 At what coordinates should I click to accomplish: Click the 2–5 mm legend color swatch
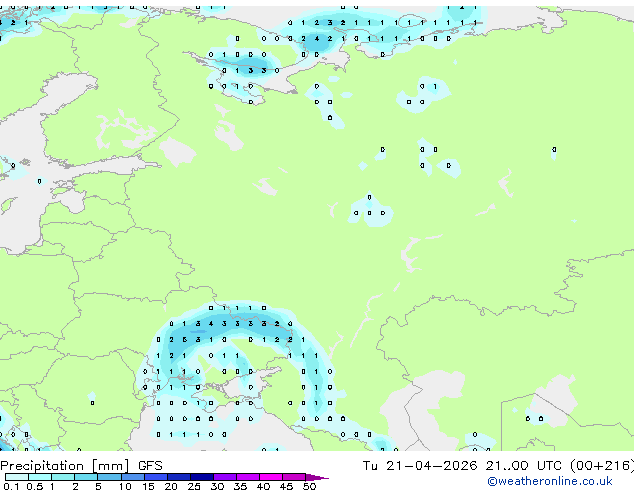coord(86,477)
